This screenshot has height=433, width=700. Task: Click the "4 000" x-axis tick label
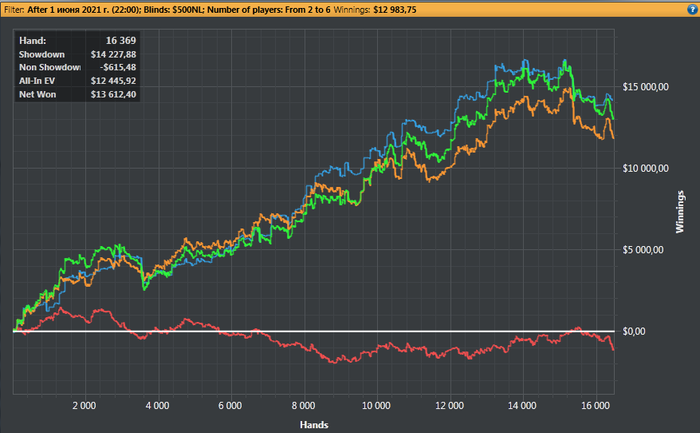click(157, 406)
